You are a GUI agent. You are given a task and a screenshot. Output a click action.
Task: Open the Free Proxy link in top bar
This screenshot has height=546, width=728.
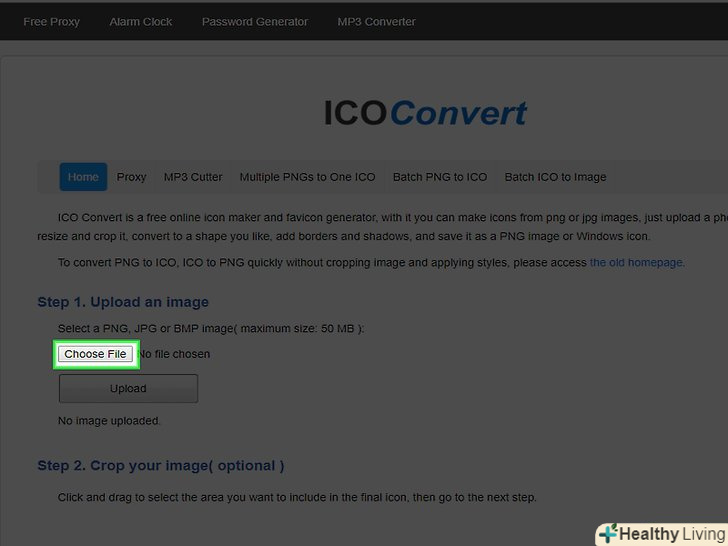click(x=52, y=22)
